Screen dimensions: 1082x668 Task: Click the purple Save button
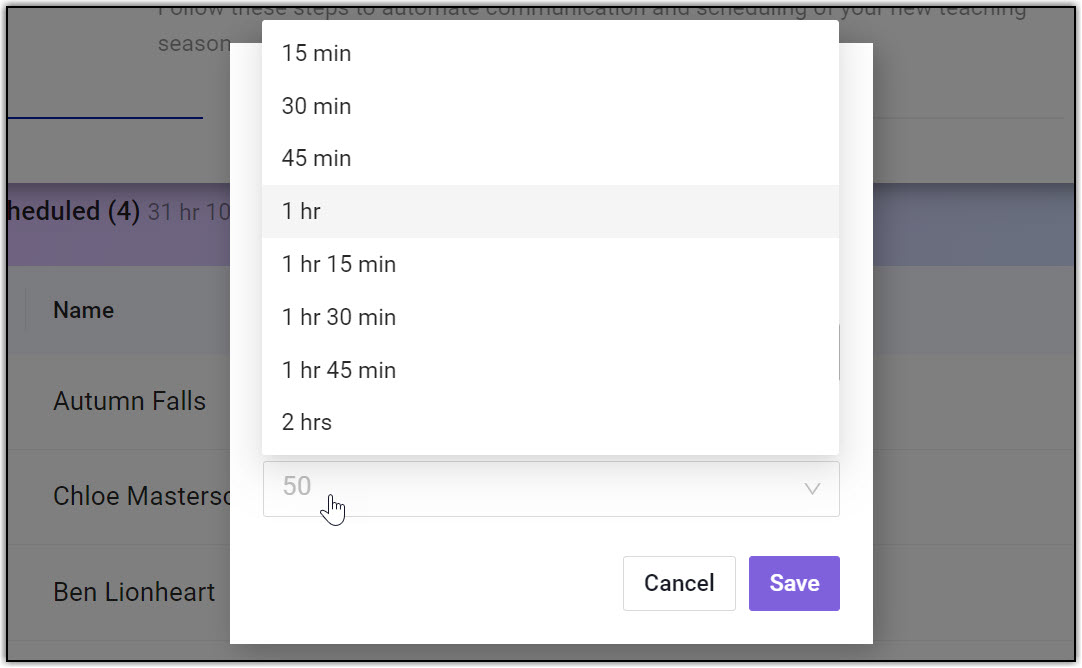pyautogui.click(x=794, y=583)
